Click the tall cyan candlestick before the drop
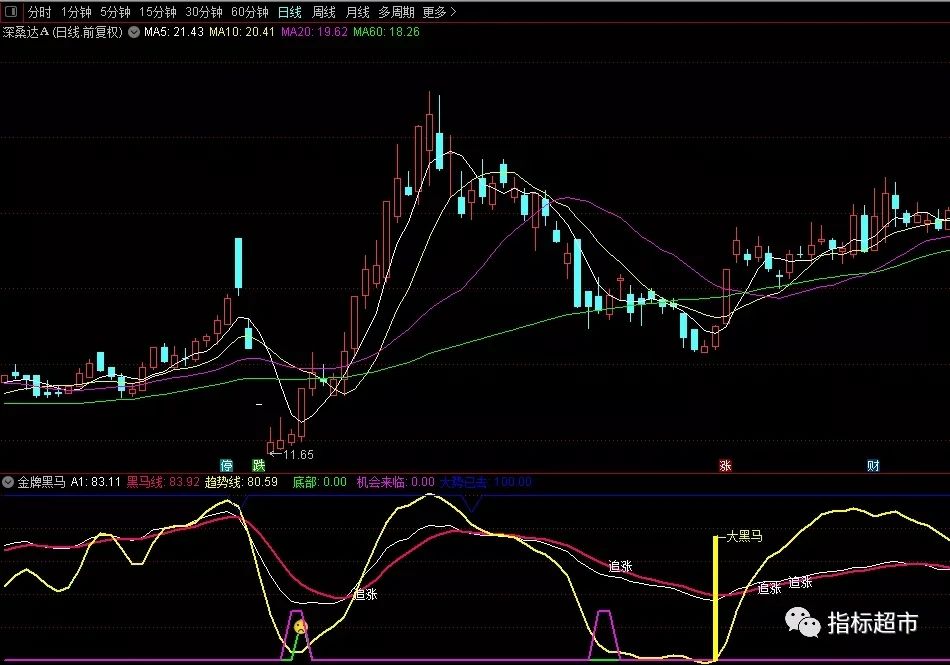This screenshot has height=665, width=950. tap(239, 264)
